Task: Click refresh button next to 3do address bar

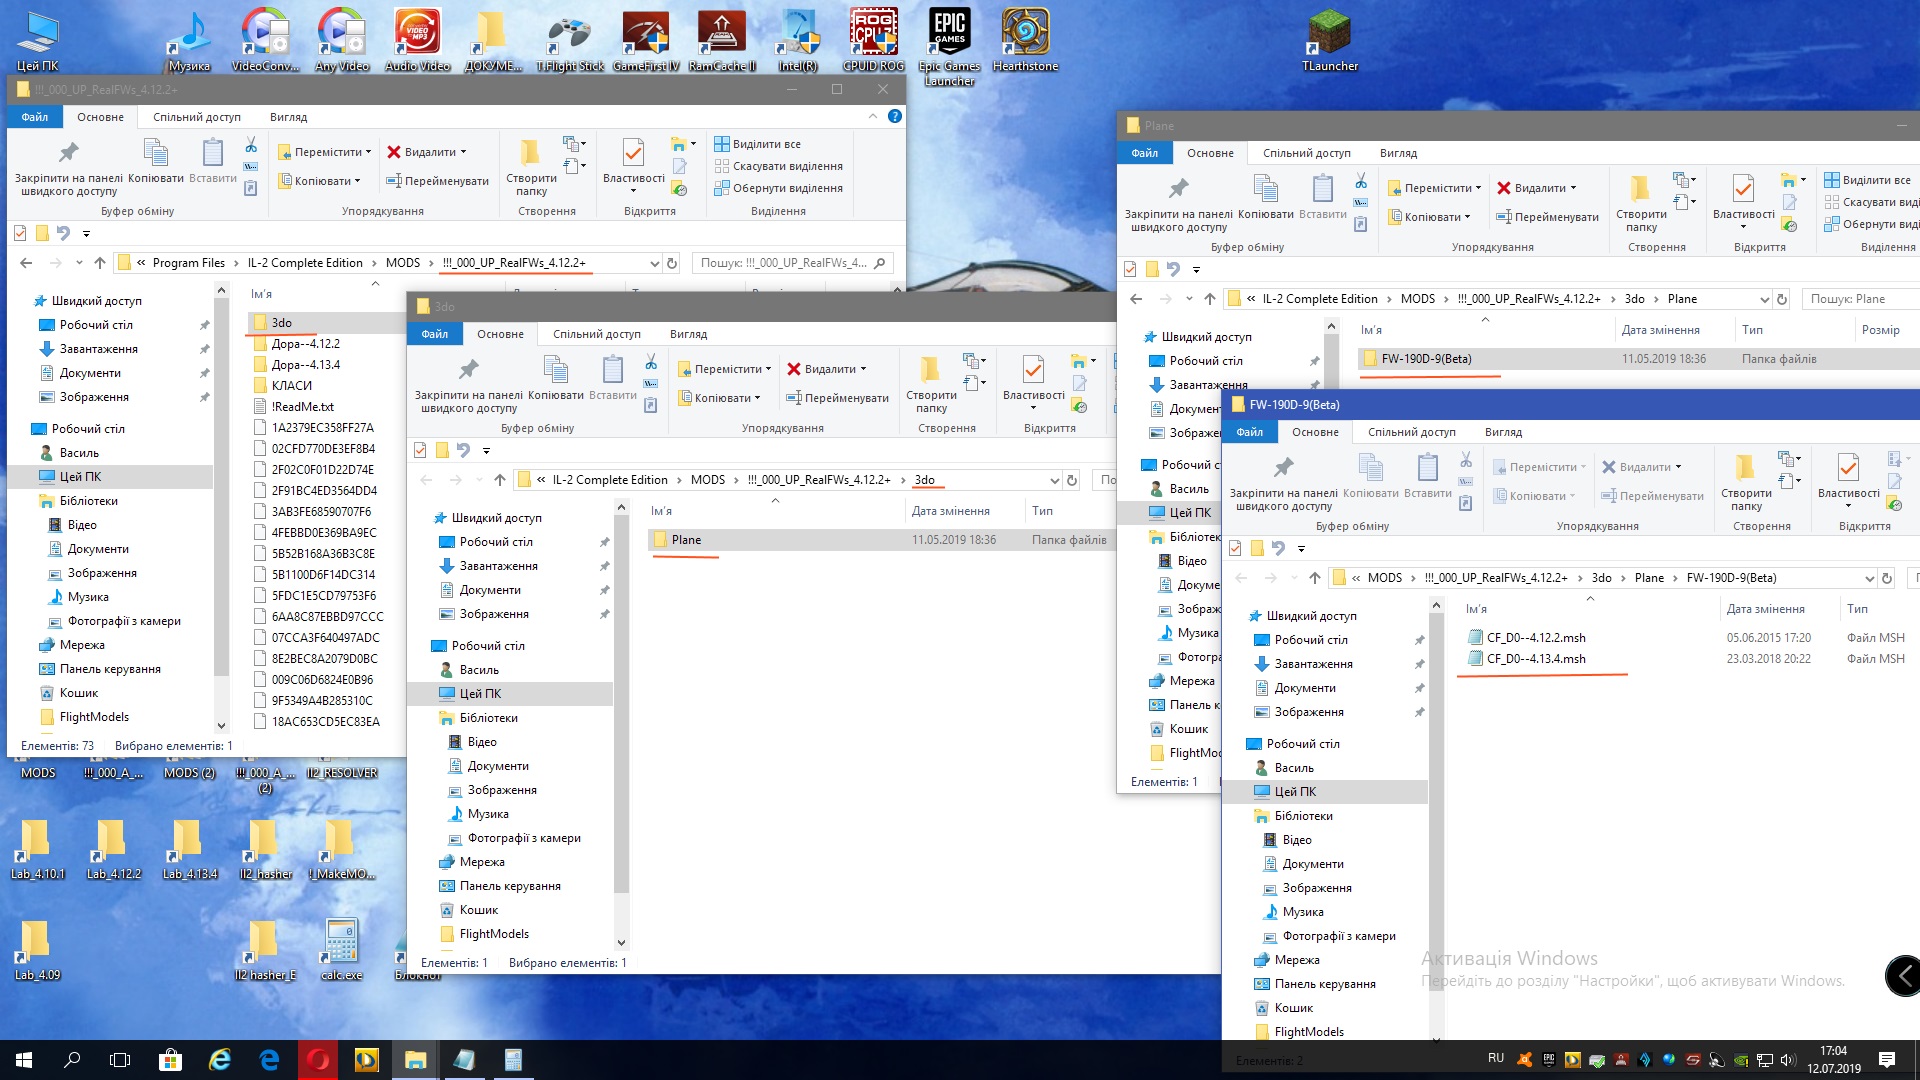Action: tap(1072, 480)
